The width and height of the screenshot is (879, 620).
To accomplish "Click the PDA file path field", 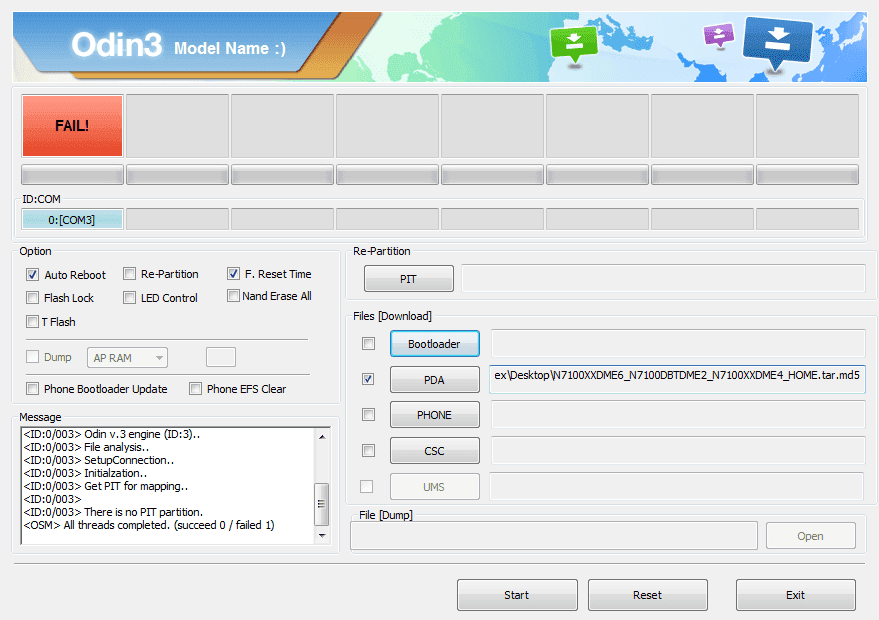I will tap(677, 379).
